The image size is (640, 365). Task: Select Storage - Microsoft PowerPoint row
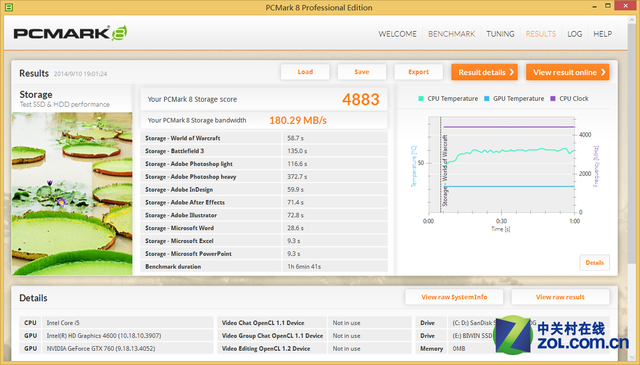tap(264, 254)
